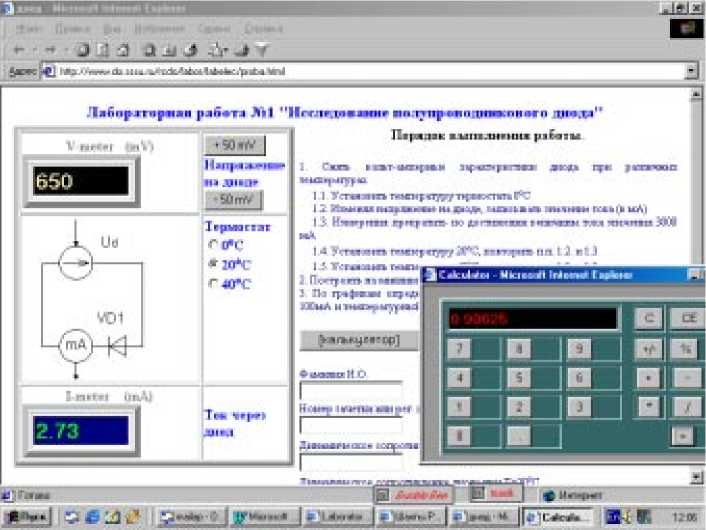Viewport: 706px width, 530px height.
Task: Click the Internet zone icon in status bar
Action: (x=548, y=496)
